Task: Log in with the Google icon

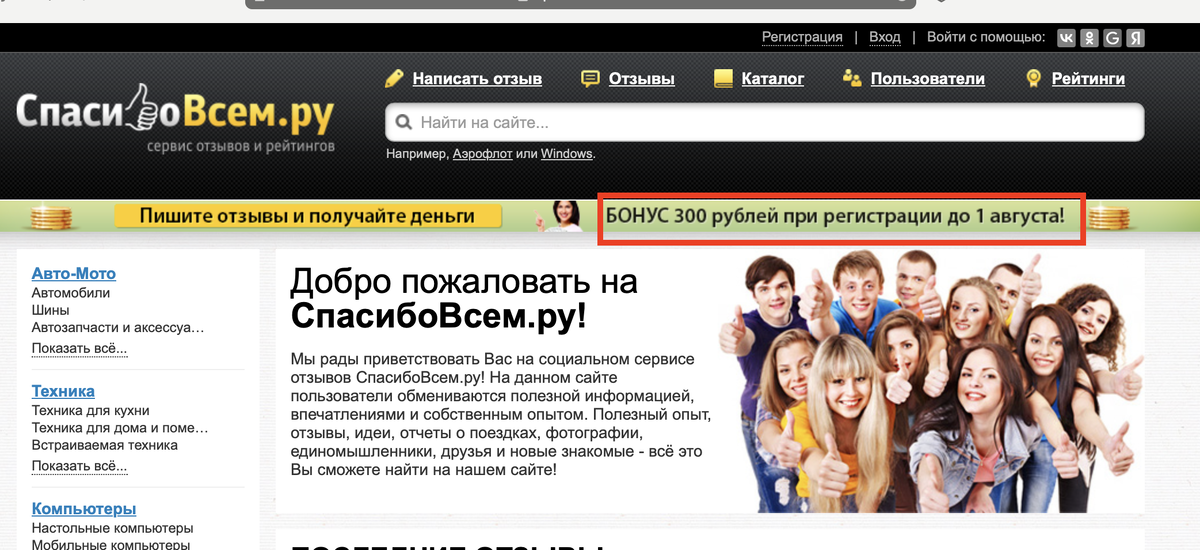Action: pyautogui.click(x=1112, y=38)
